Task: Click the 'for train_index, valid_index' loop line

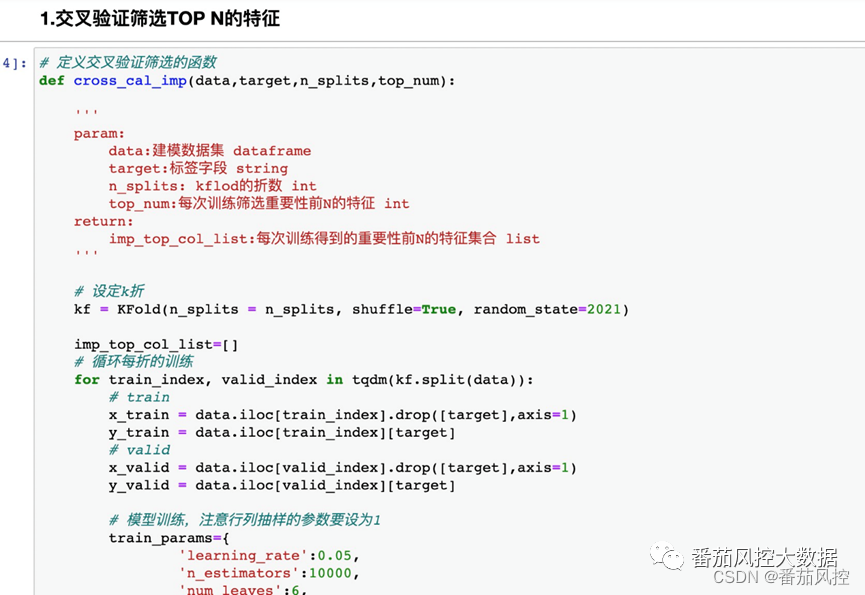Action: point(304,380)
